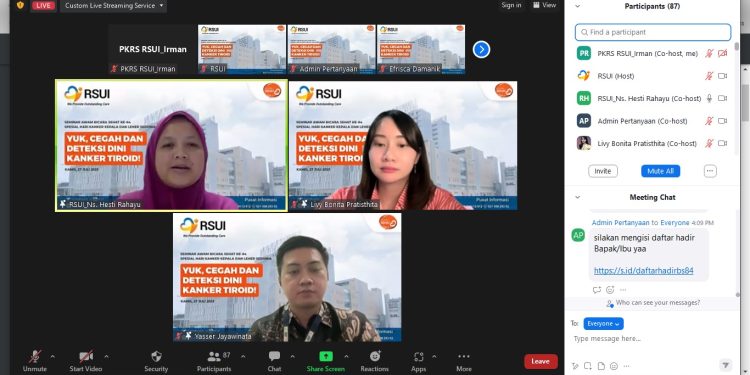Open chat message more options ellipsis

point(623,290)
